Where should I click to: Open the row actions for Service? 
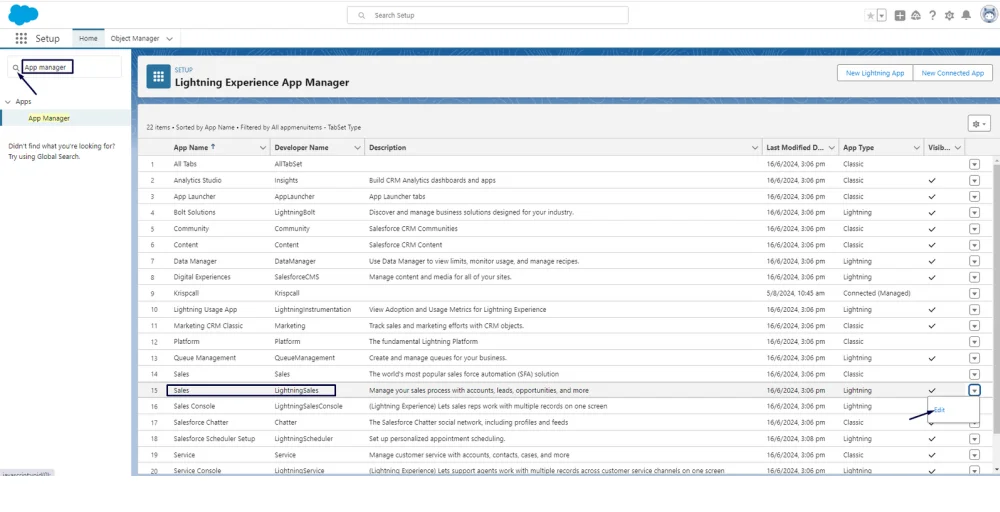tap(974, 455)
